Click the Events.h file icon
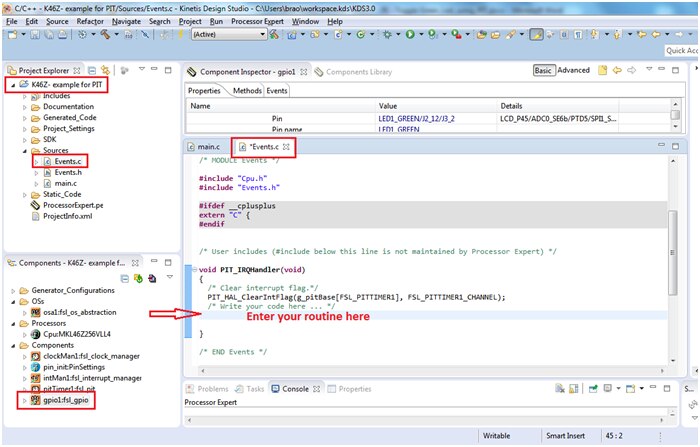The height and width of the screenshot is (447, 700). coord(45,172)
